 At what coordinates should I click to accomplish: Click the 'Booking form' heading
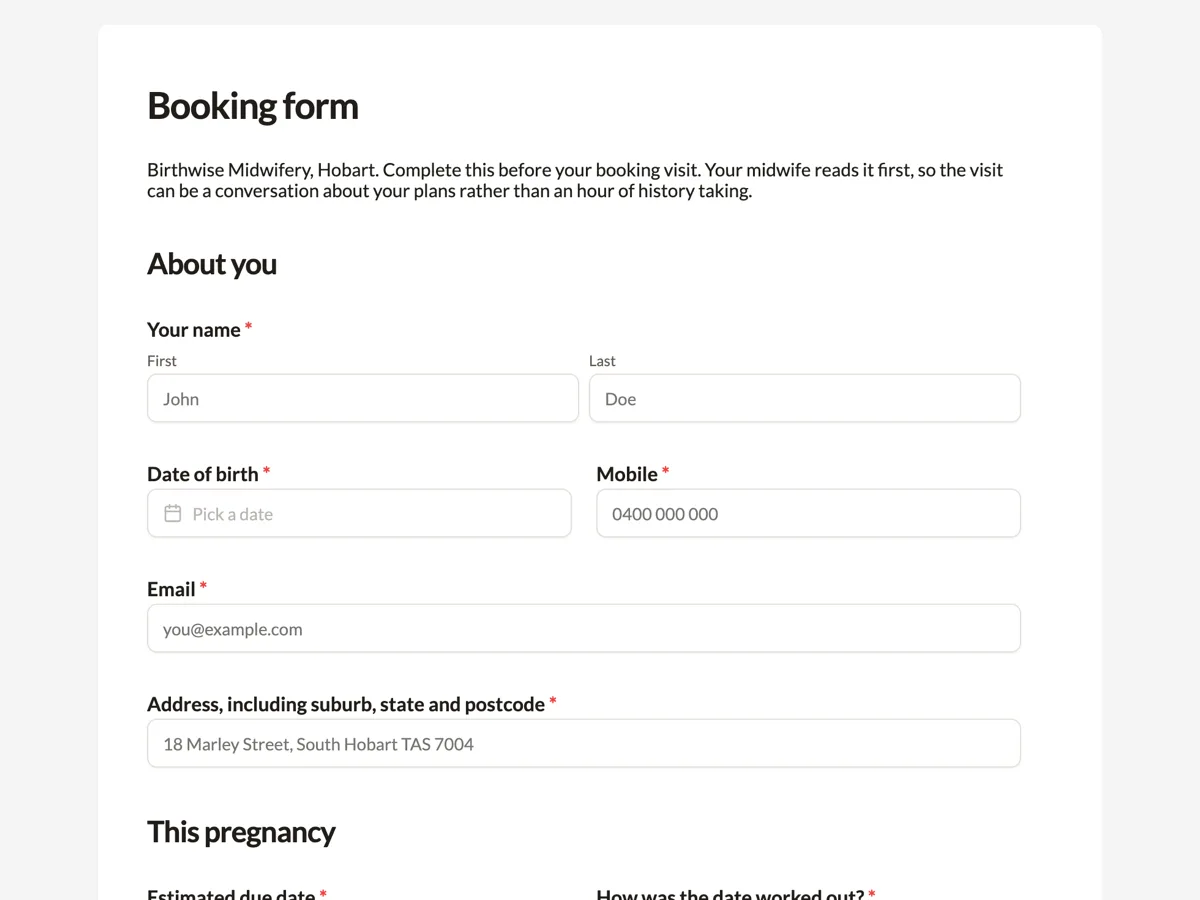[x=253, y=106]
